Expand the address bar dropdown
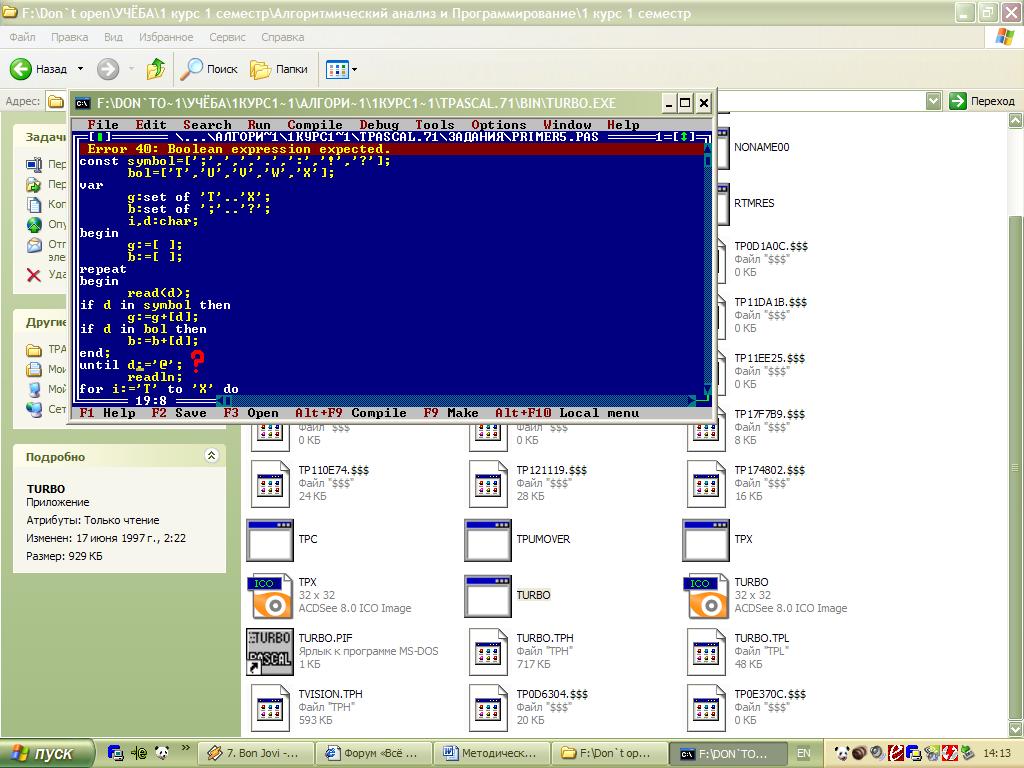Viewport: 1024px width, 768px height. [933, 101]
